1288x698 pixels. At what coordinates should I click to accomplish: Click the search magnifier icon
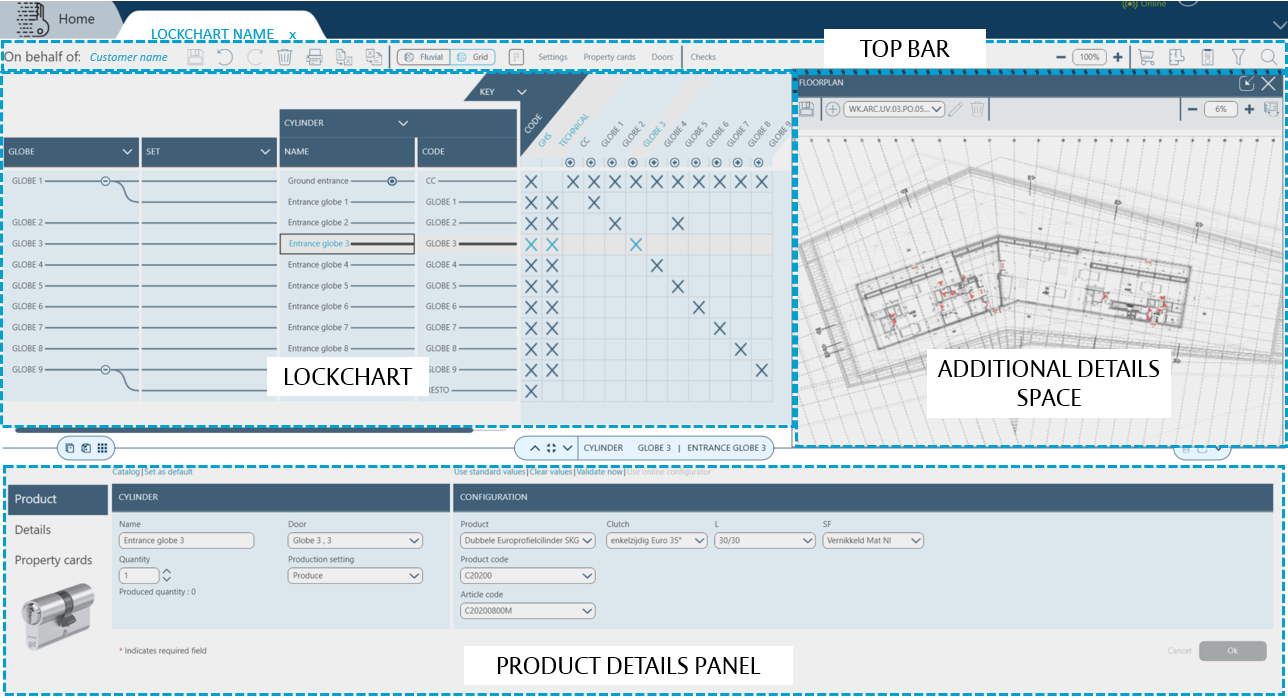[1268, 57]
